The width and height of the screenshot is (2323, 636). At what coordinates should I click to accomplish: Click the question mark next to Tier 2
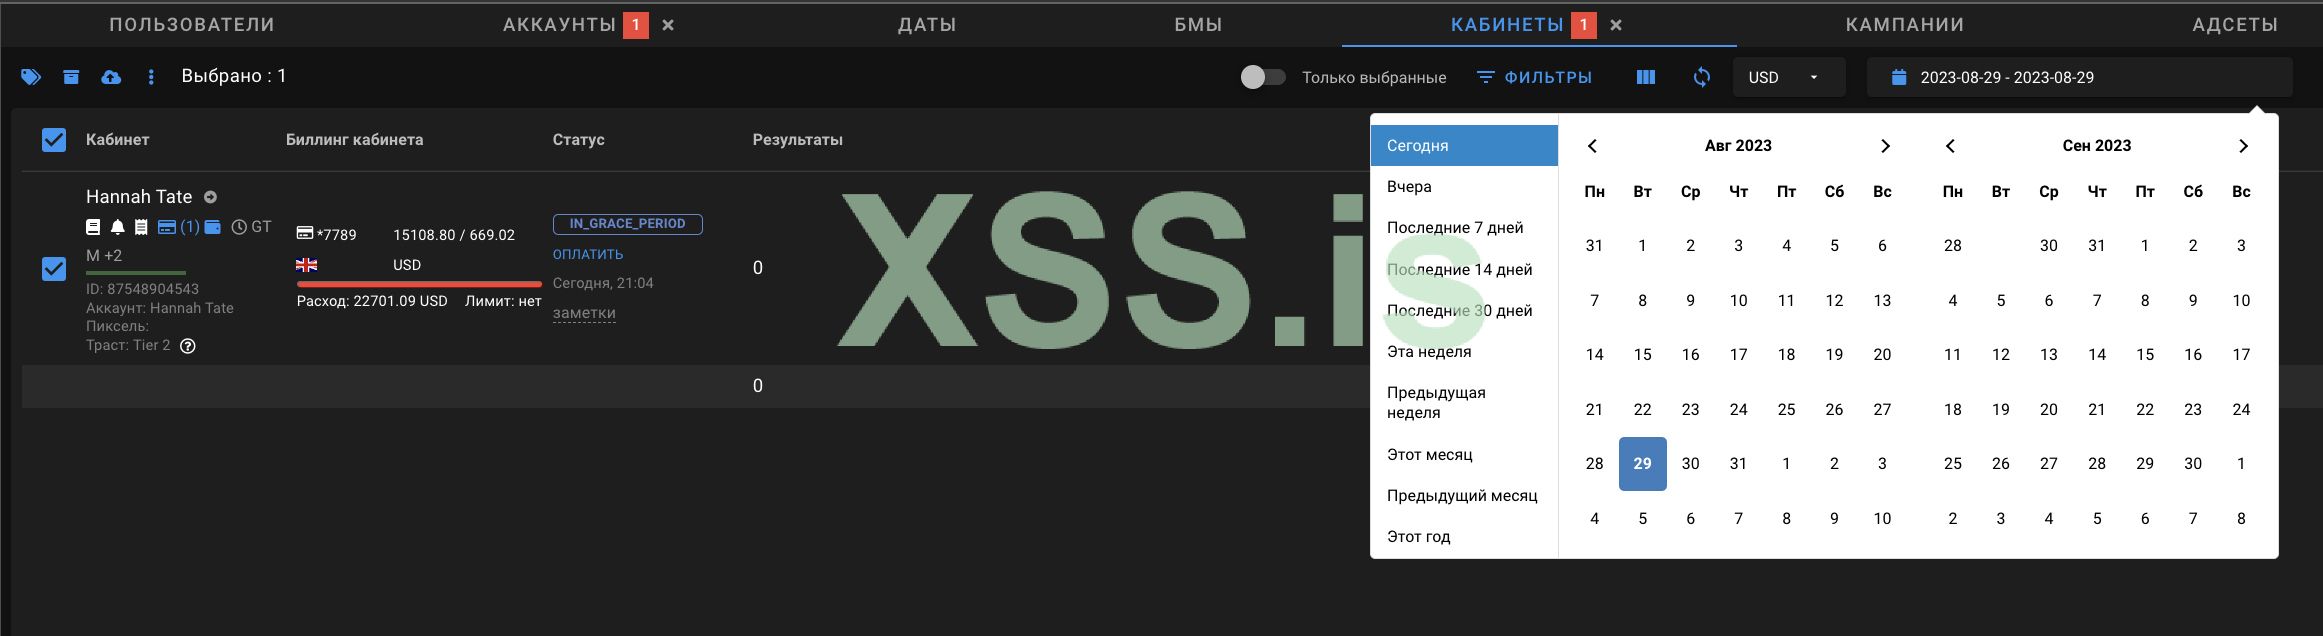click(x=187, y=346)
